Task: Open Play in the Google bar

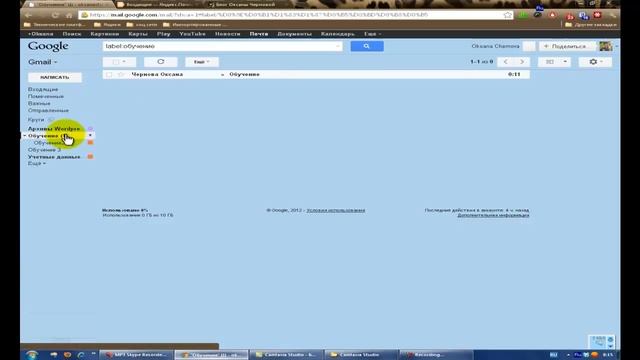Action: (x=163, y=34)
